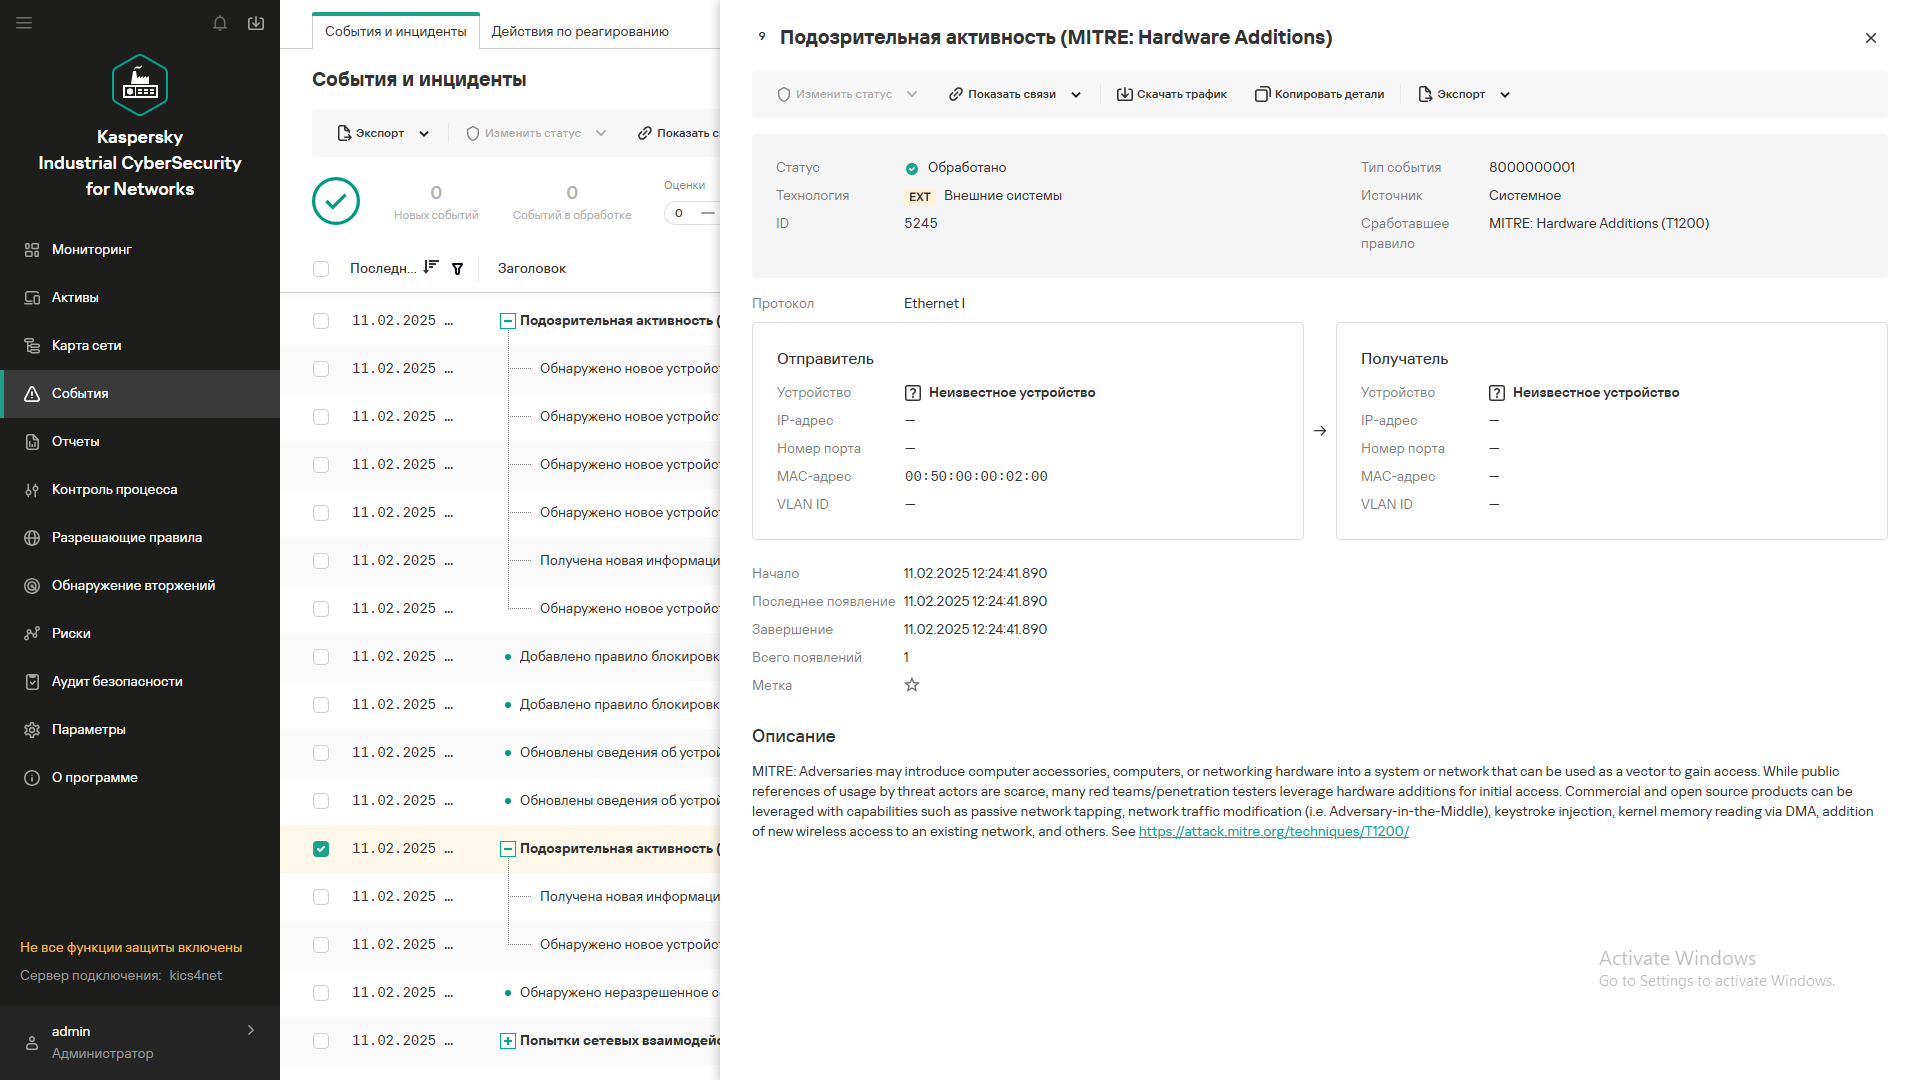The image size is (1920, 1080).
Task: Click Скачать трафик button
Action: point(1172,94)
